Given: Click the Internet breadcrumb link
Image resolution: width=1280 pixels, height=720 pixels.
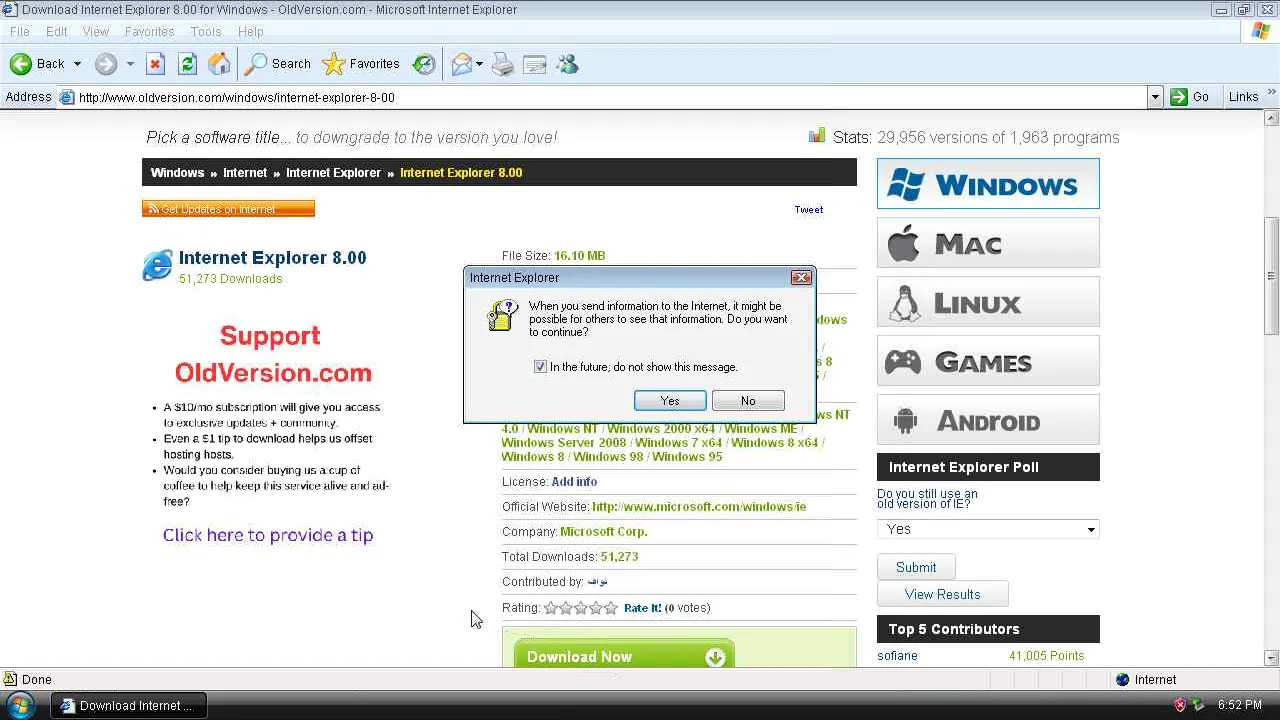Looking at the screenshot, I should tap(245, 173).
